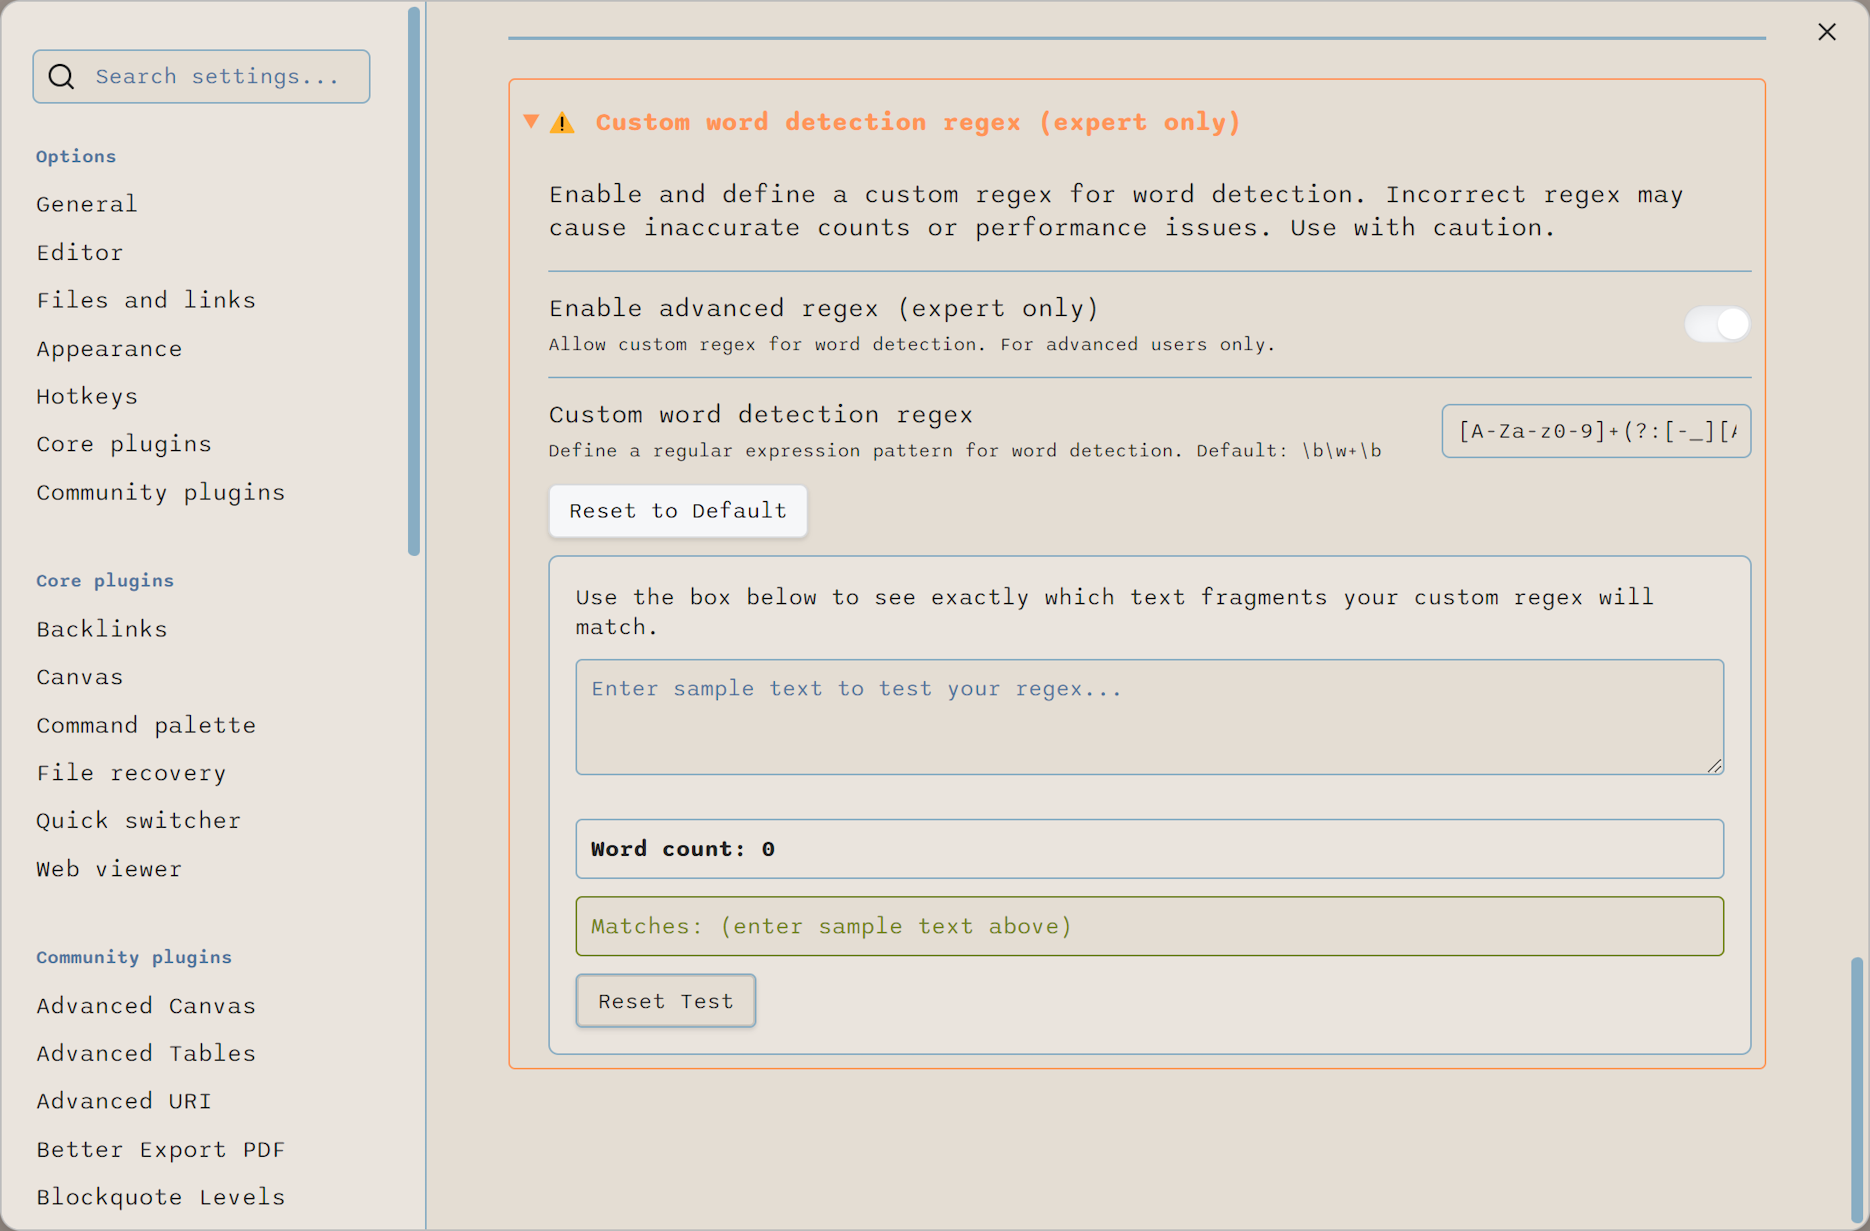This screenshot has height=1231, width=1870.
Task: Click the search magnifier icon in settings sidebar
Action: (x=61, y=76)
